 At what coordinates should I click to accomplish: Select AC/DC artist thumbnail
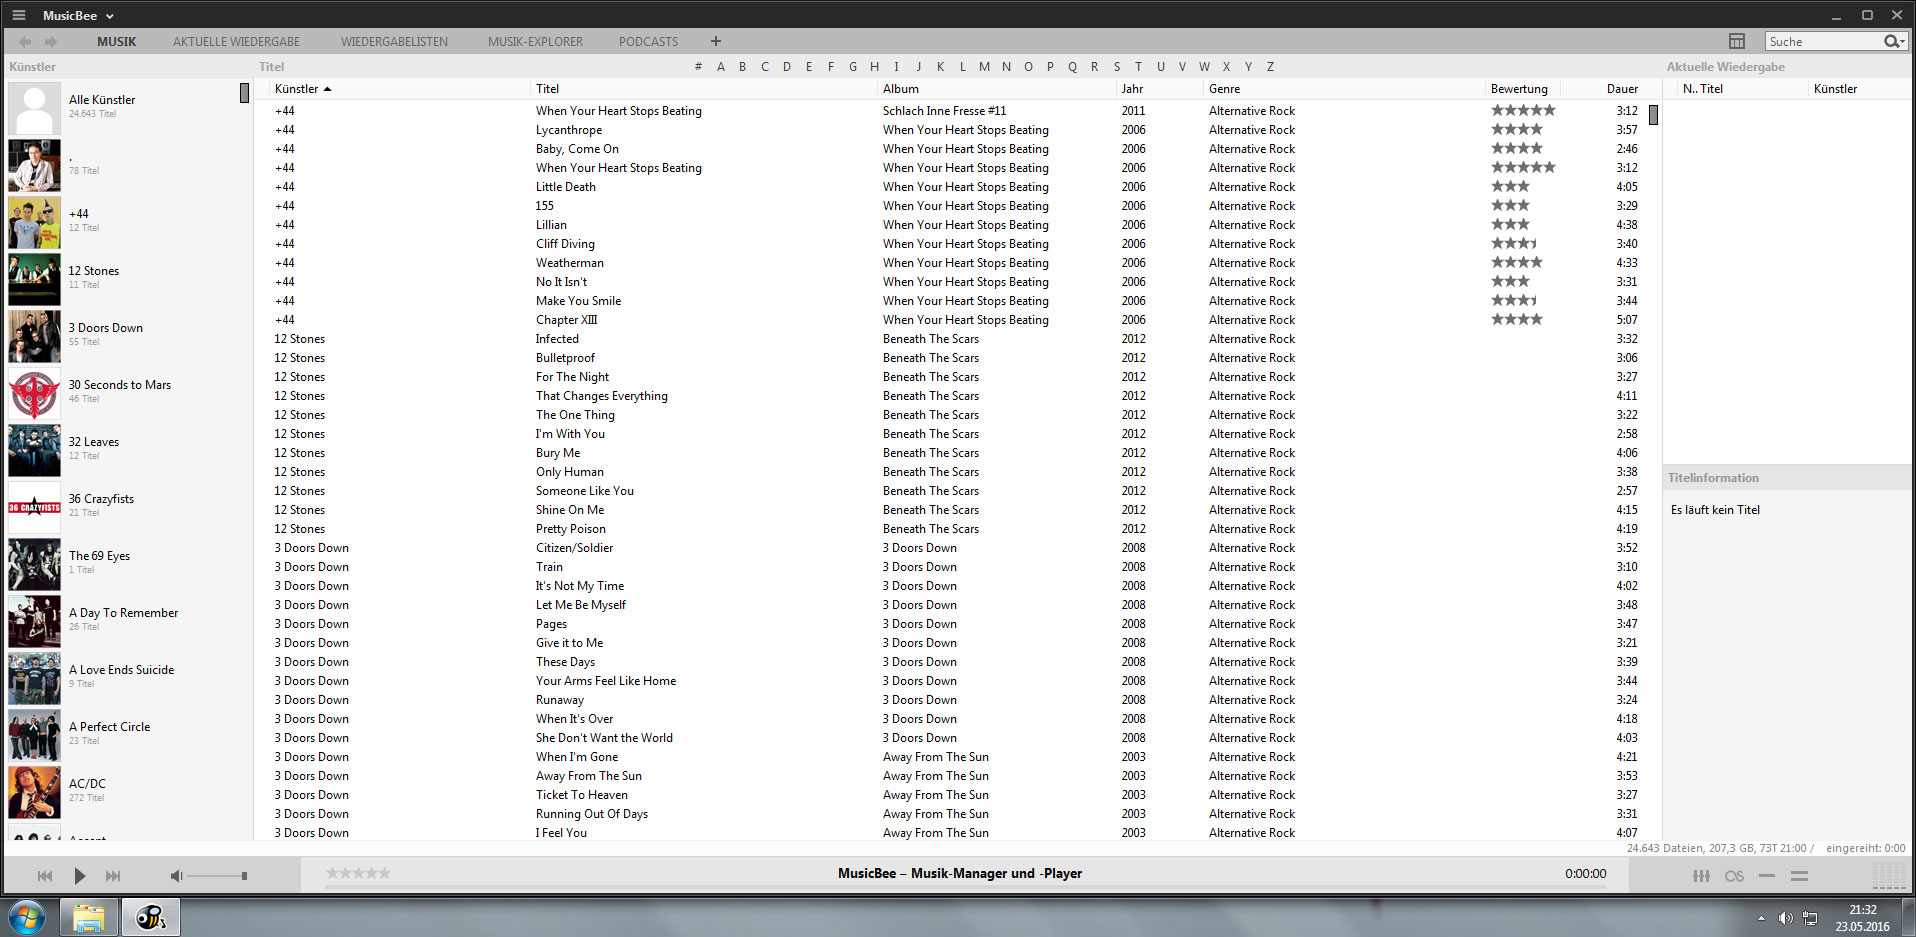tap(34, 791)
